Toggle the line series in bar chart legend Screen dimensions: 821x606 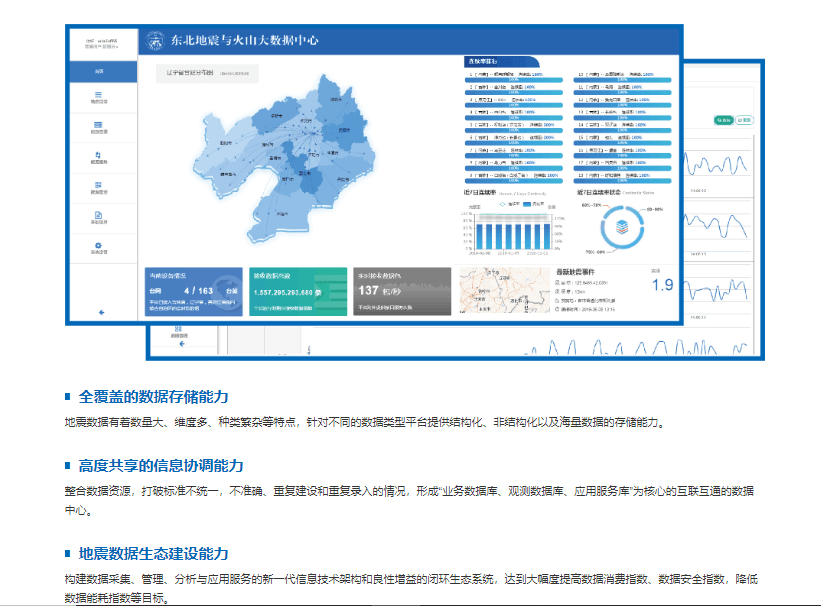(509, 204)
